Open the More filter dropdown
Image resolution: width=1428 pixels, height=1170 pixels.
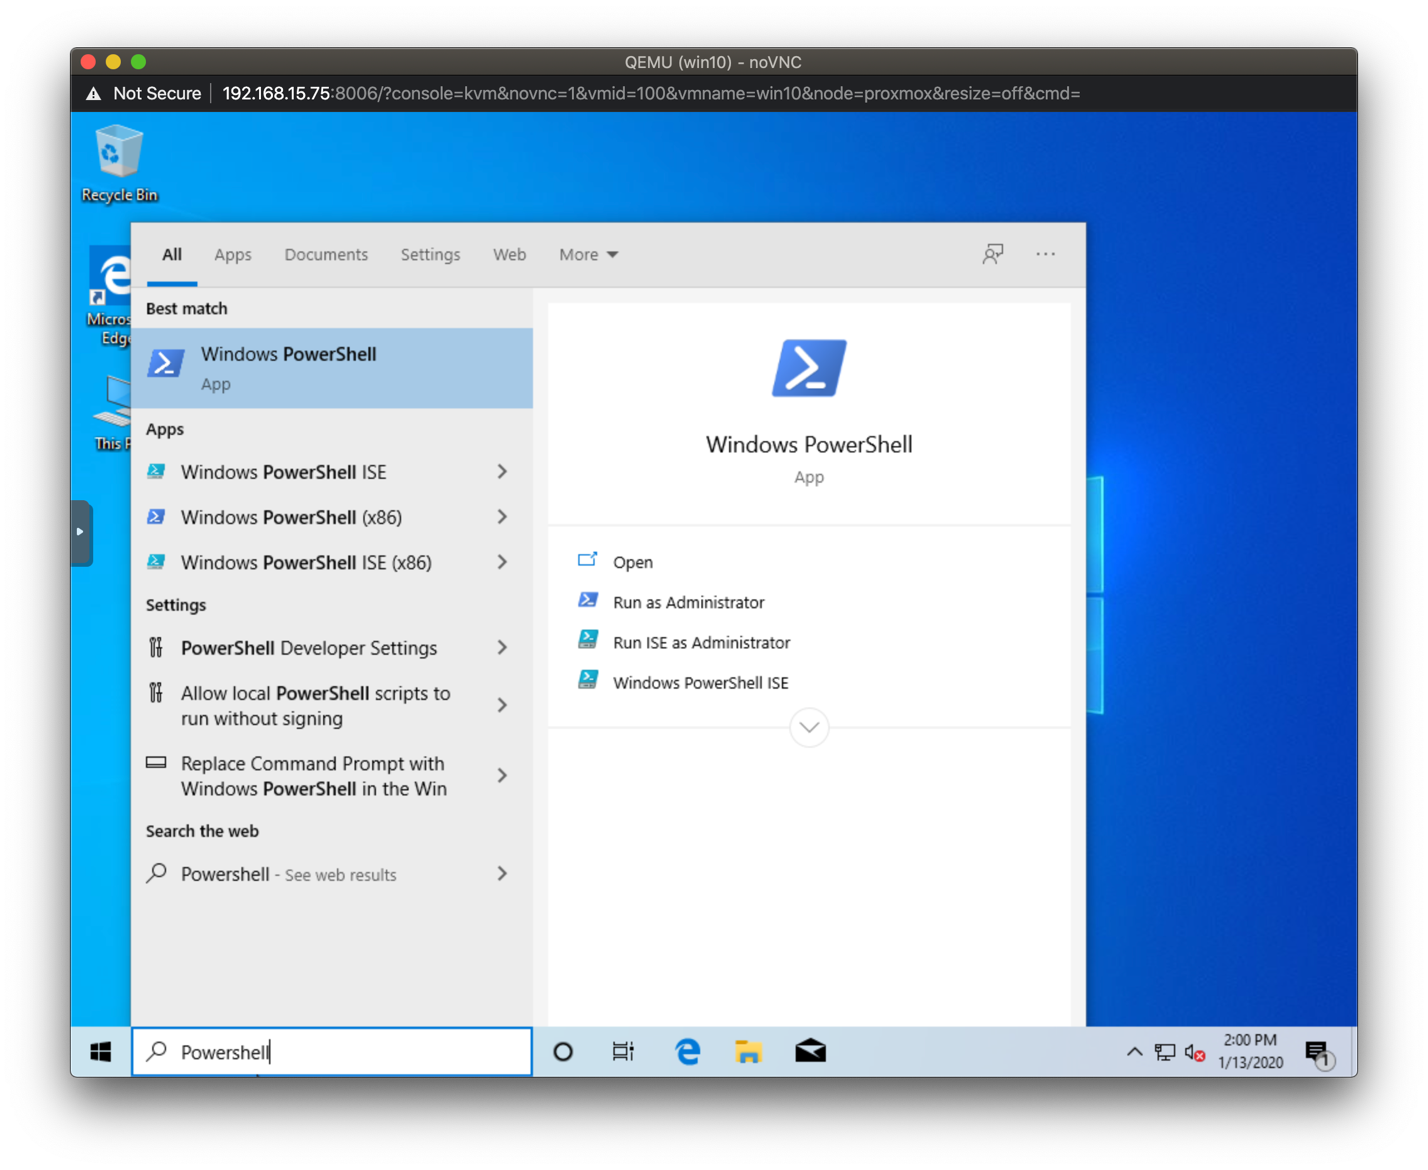pyautogui.click(x=588, y=254)
